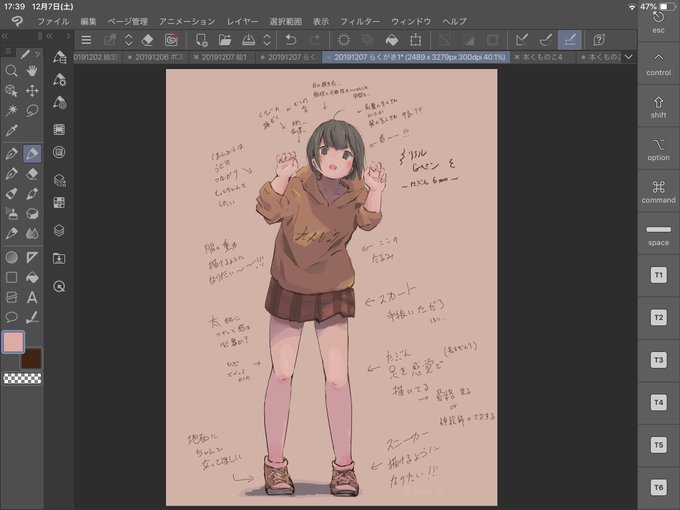
Task: Open the Brush Size palette icon
Action: click(x=59, y=102)
